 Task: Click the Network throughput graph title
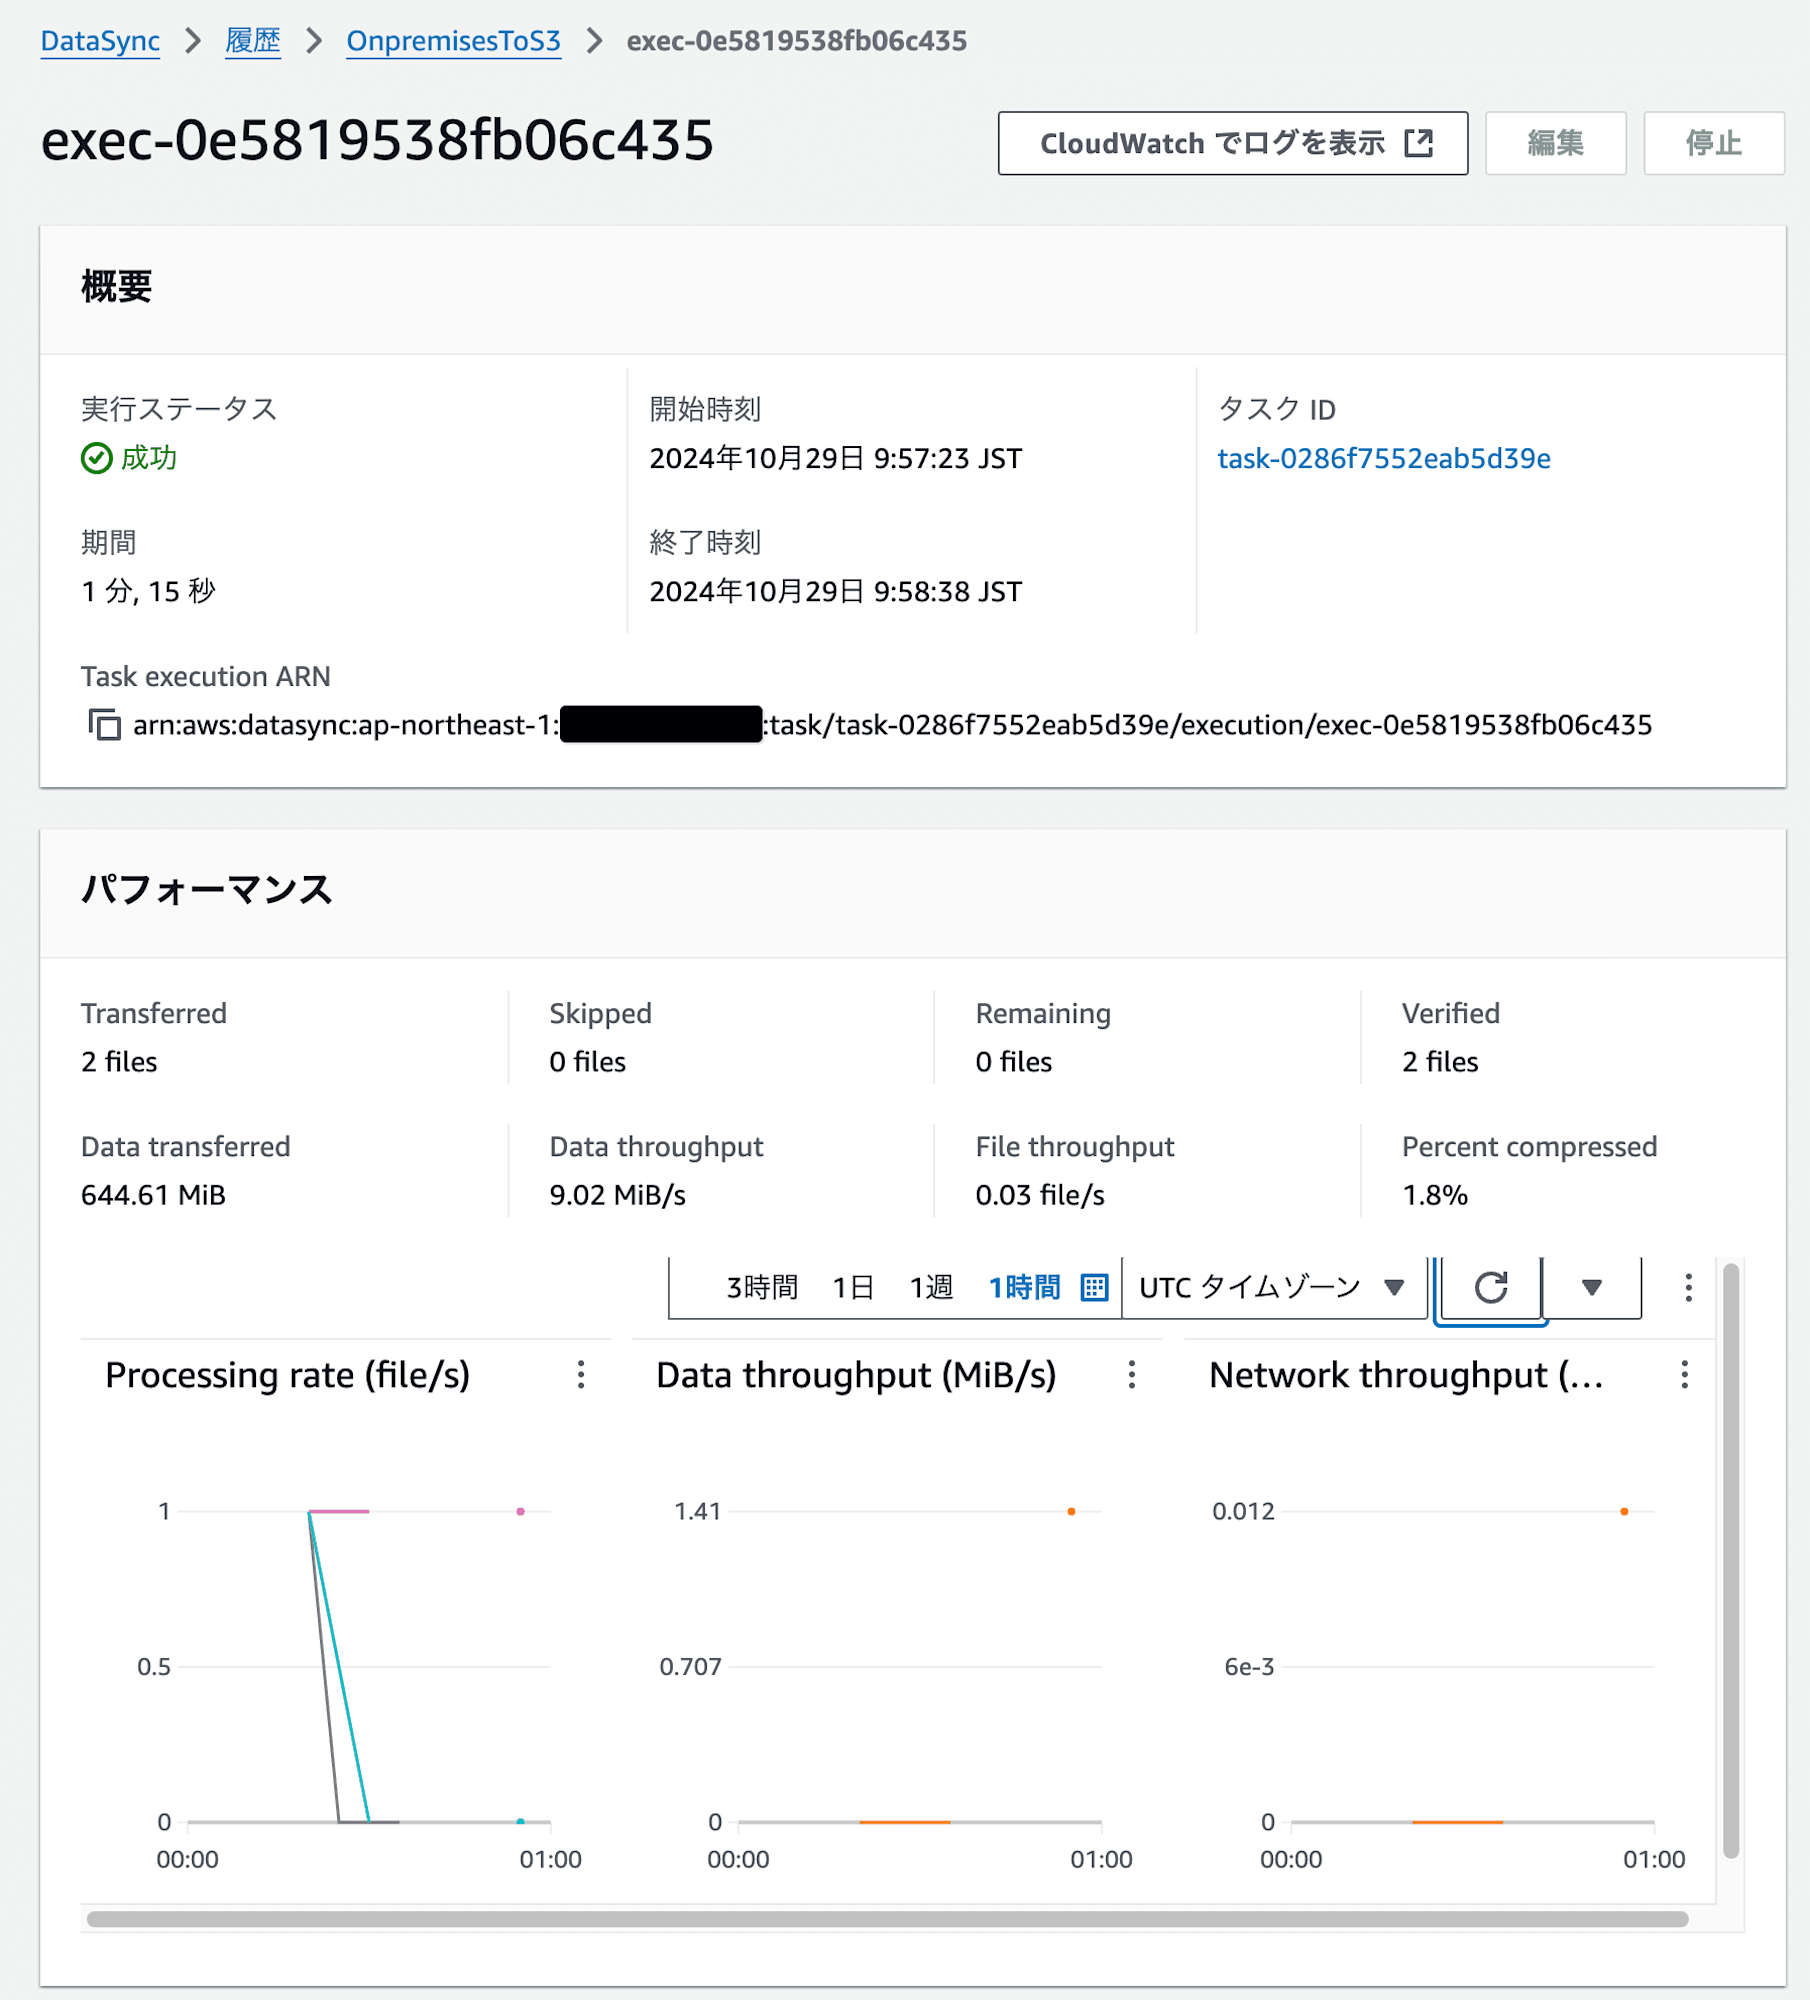(x=1406, y=1375)
